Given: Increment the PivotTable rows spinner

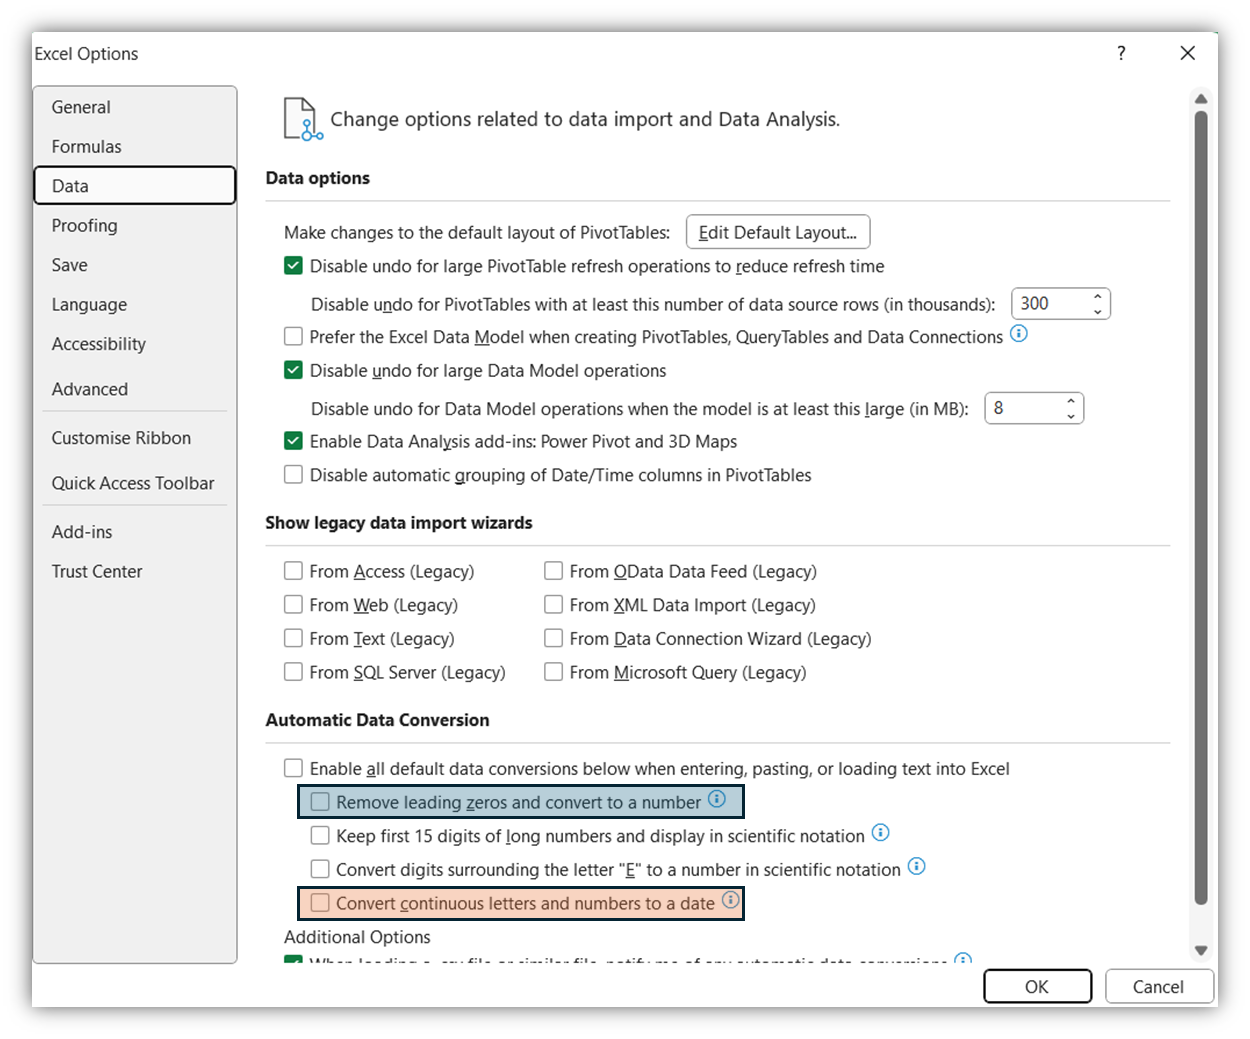Looking at the screenshot, I should [1097, 297].
